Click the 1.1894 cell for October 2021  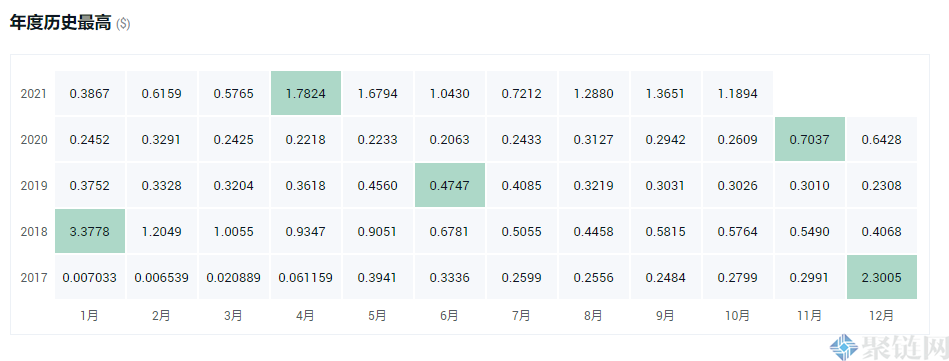(738, 93)
